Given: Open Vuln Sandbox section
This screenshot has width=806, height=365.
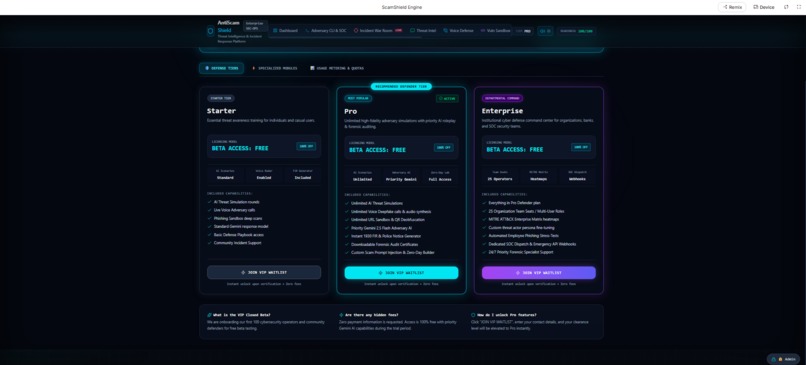Looking at the screenshot, I should [496, 30].
